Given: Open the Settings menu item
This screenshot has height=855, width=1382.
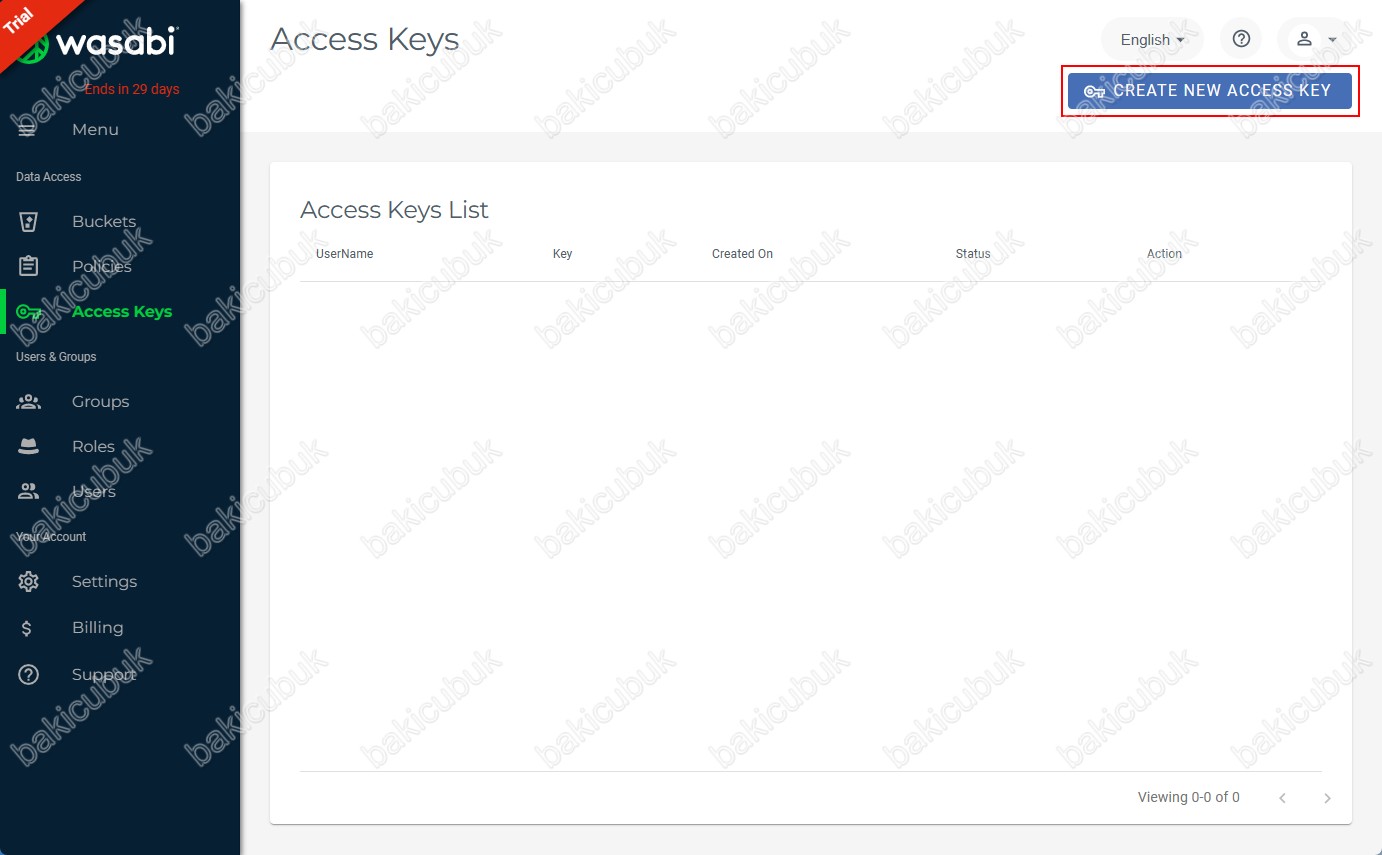Looking at the screenshot, I should pos(104,582).
